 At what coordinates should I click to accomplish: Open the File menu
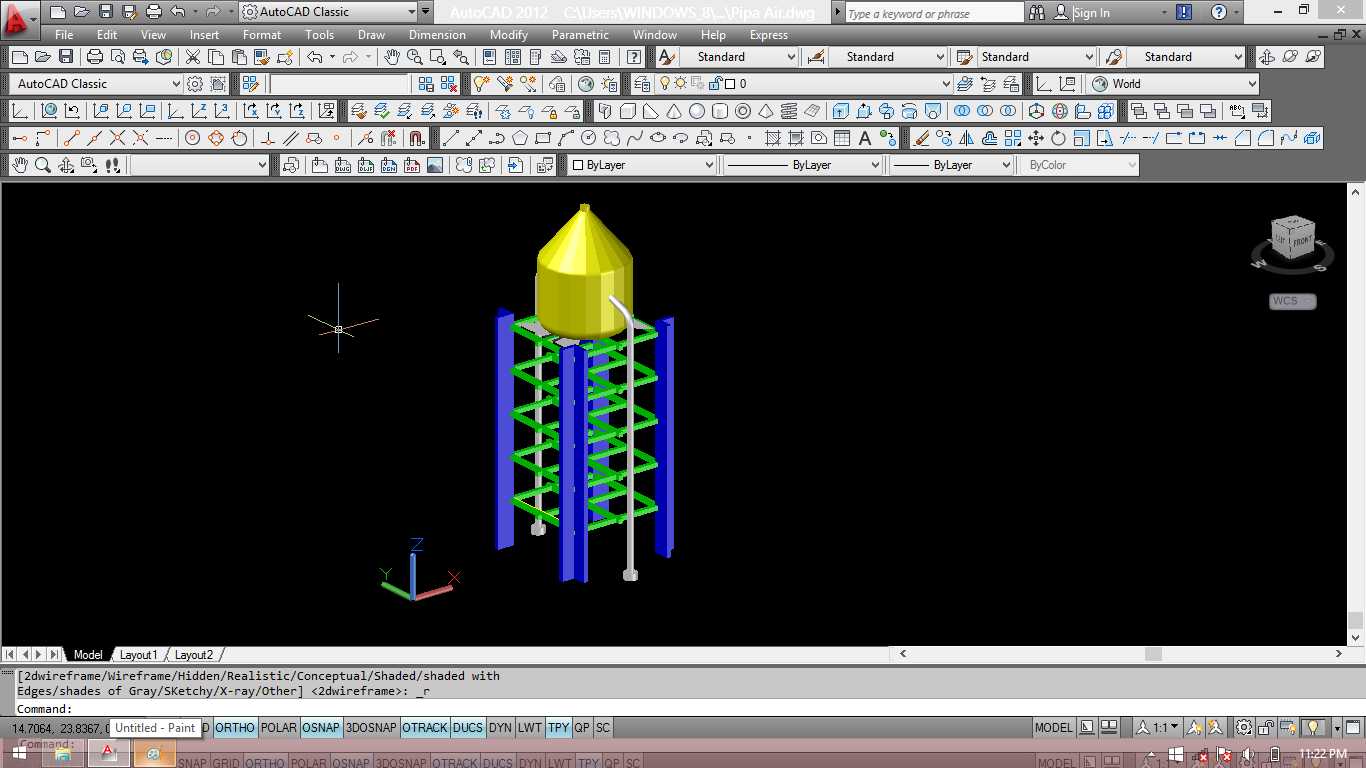pyautogui.click(x=64, y=35)
